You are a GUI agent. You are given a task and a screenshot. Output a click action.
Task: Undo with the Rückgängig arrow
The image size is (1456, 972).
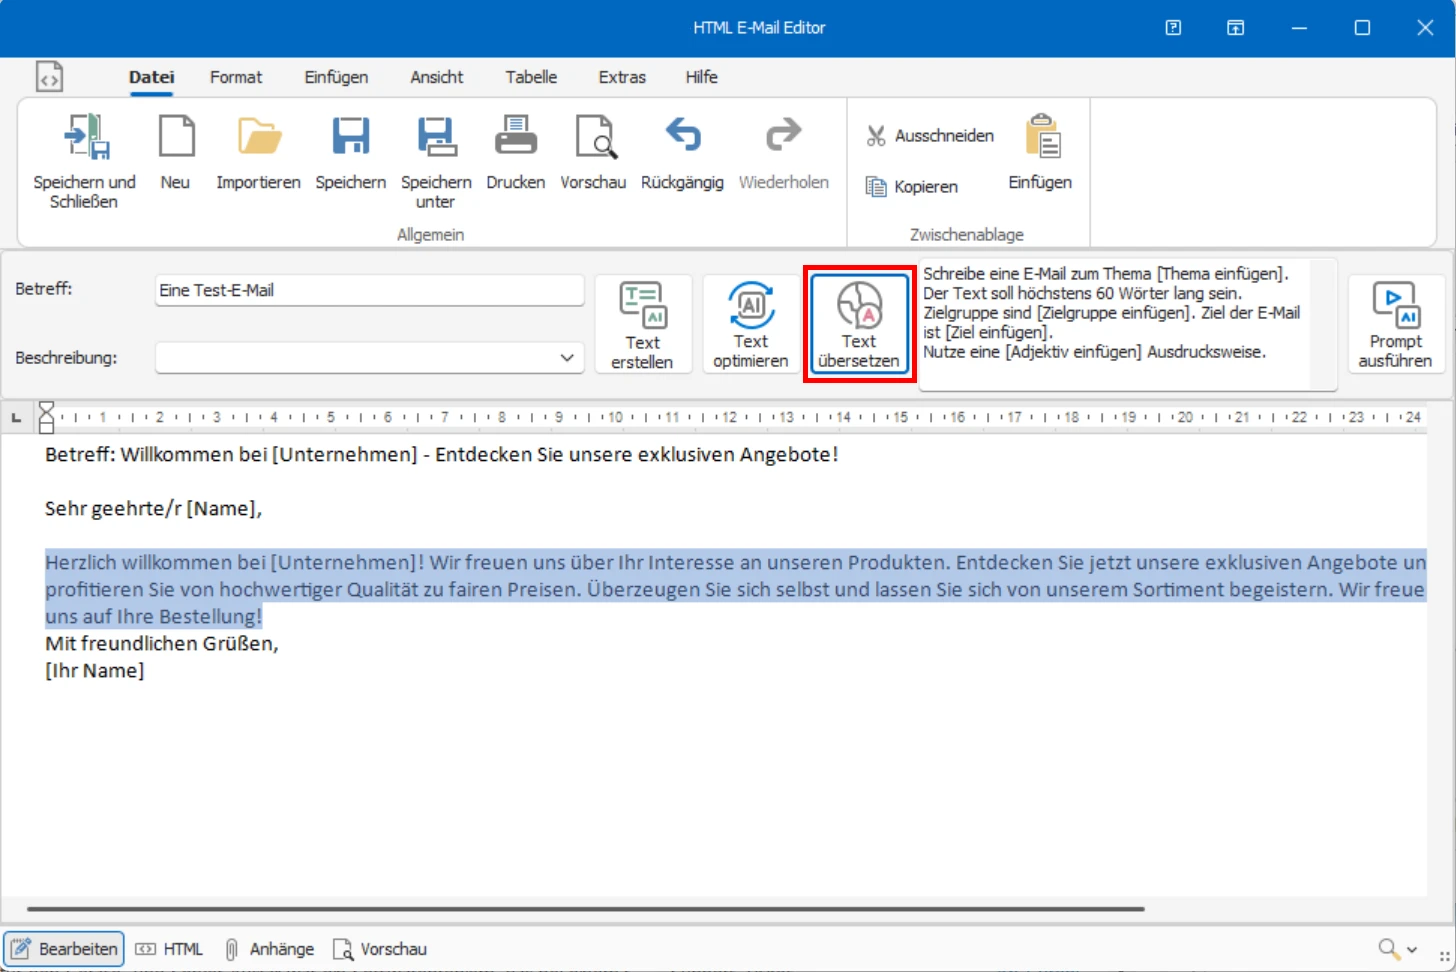683,135
